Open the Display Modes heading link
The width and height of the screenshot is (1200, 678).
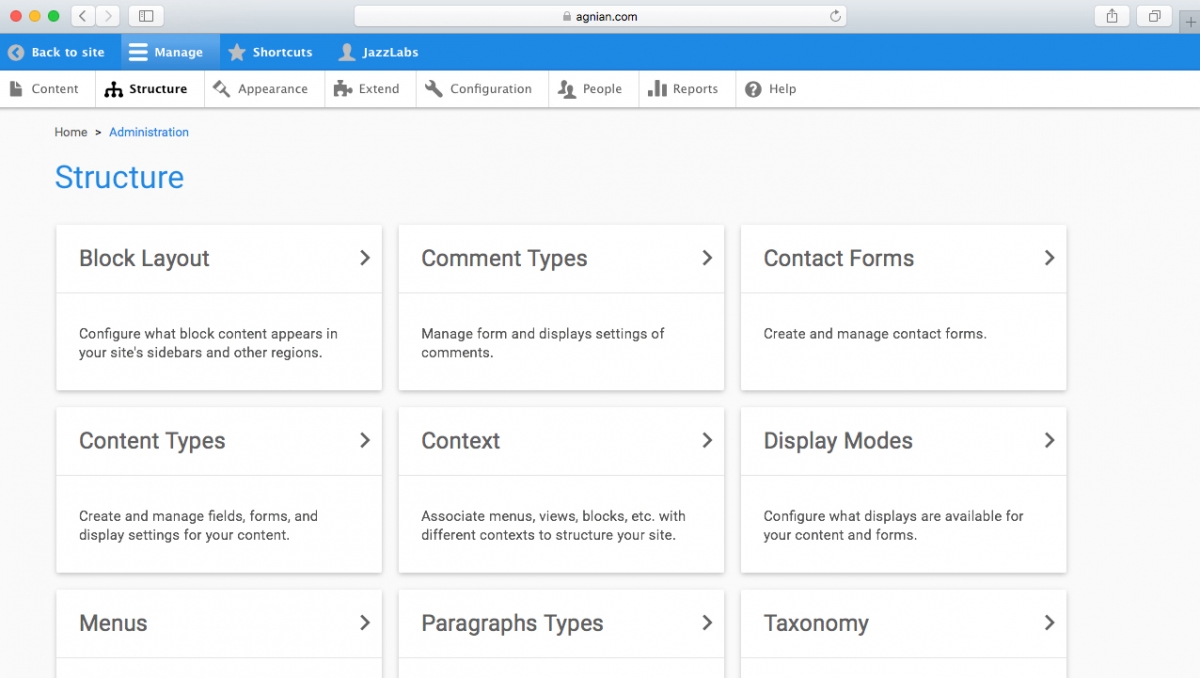[838, 440]
